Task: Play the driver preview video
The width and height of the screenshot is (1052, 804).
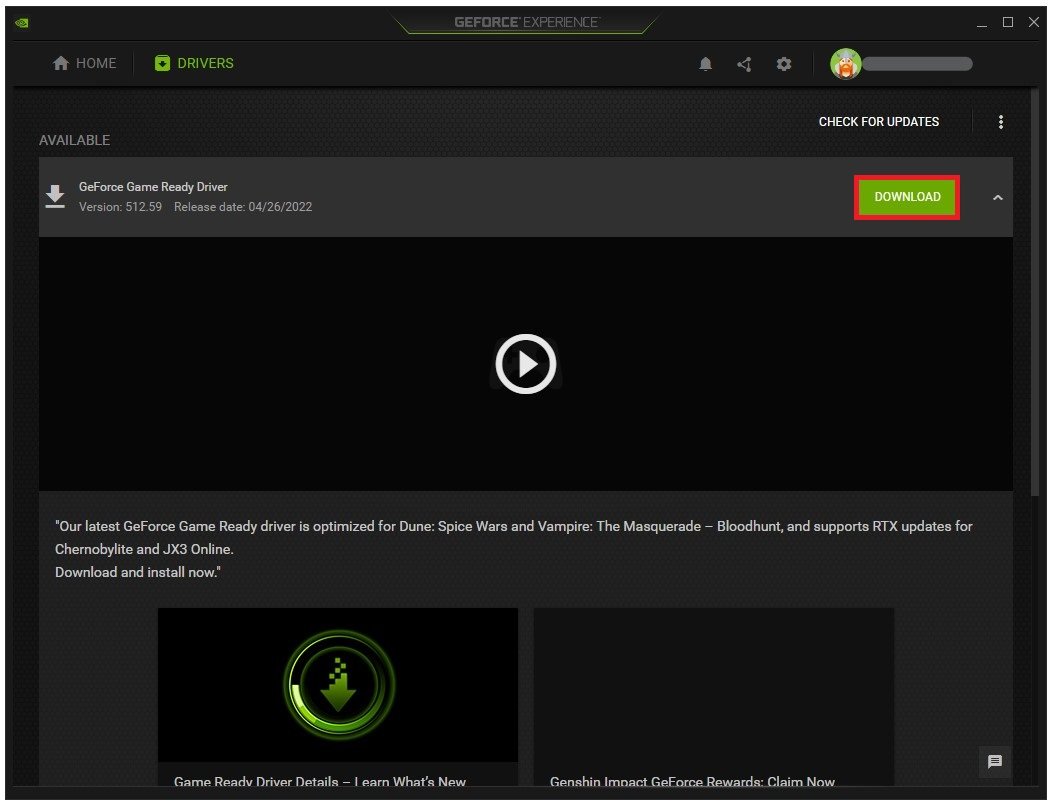Action: click(x=525, y=364)
